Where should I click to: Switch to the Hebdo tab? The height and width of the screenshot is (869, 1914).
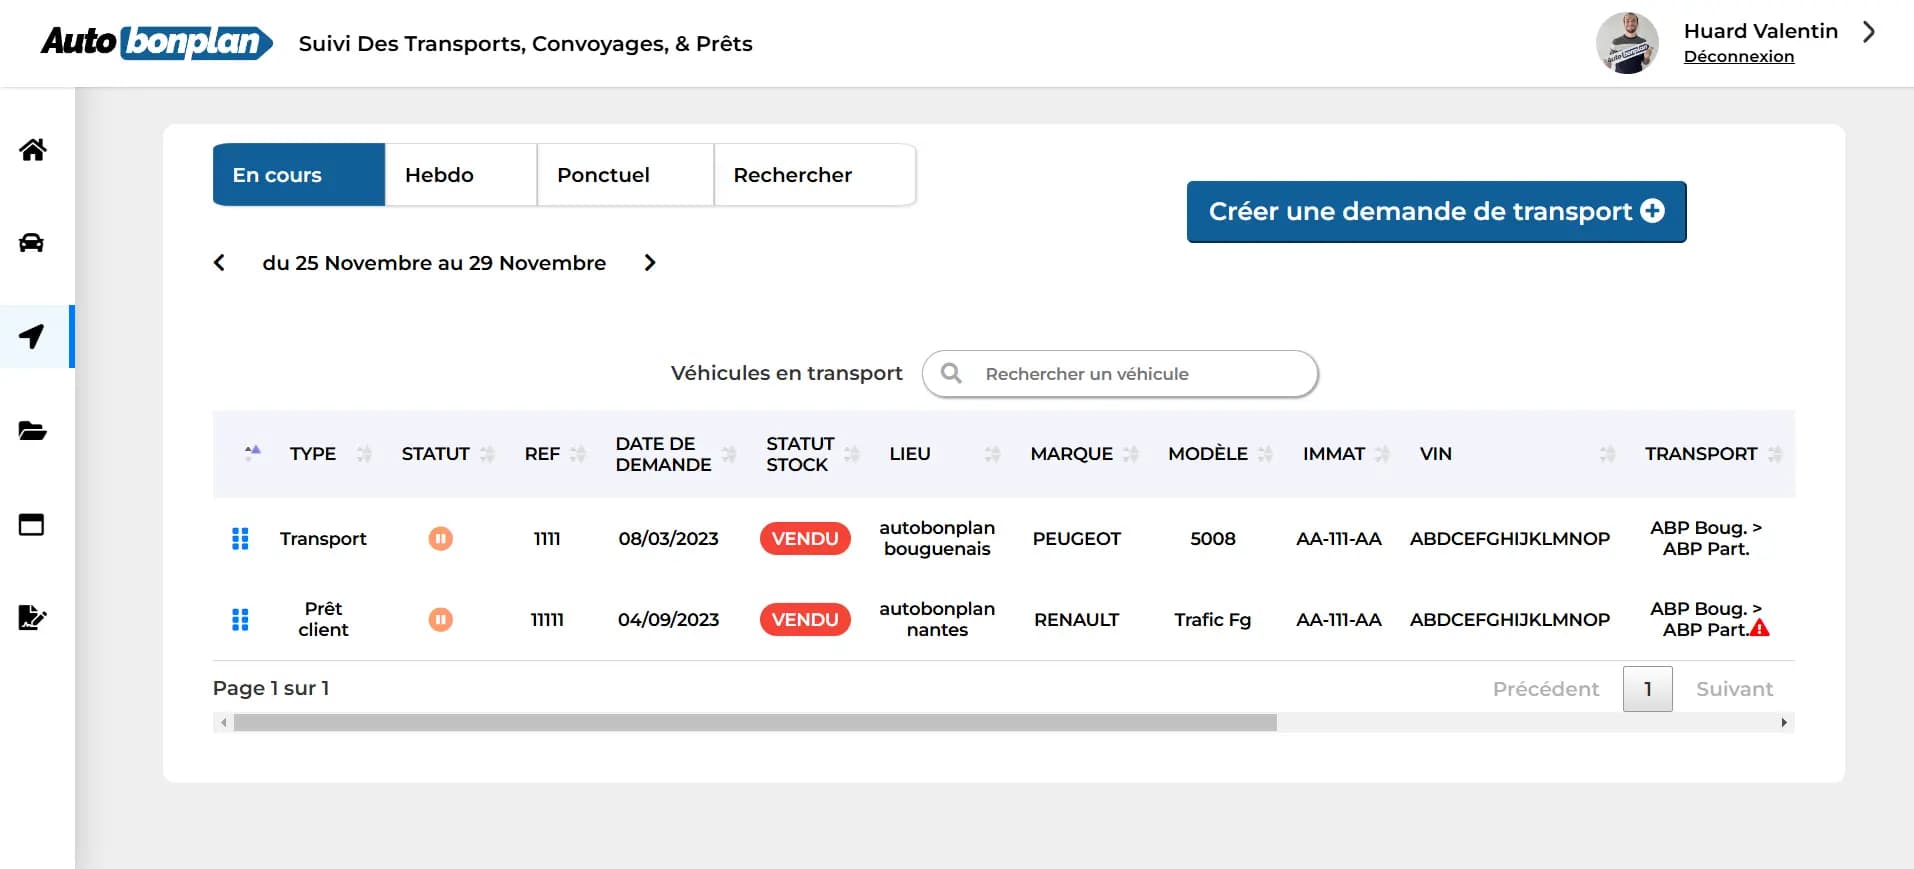(x=461, y=175)
